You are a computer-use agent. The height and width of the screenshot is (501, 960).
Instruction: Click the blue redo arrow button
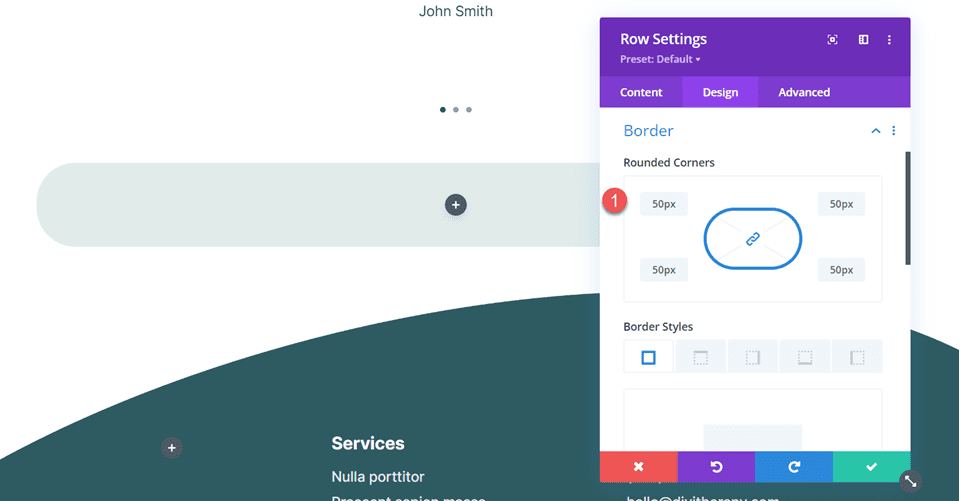coord(794,467)
